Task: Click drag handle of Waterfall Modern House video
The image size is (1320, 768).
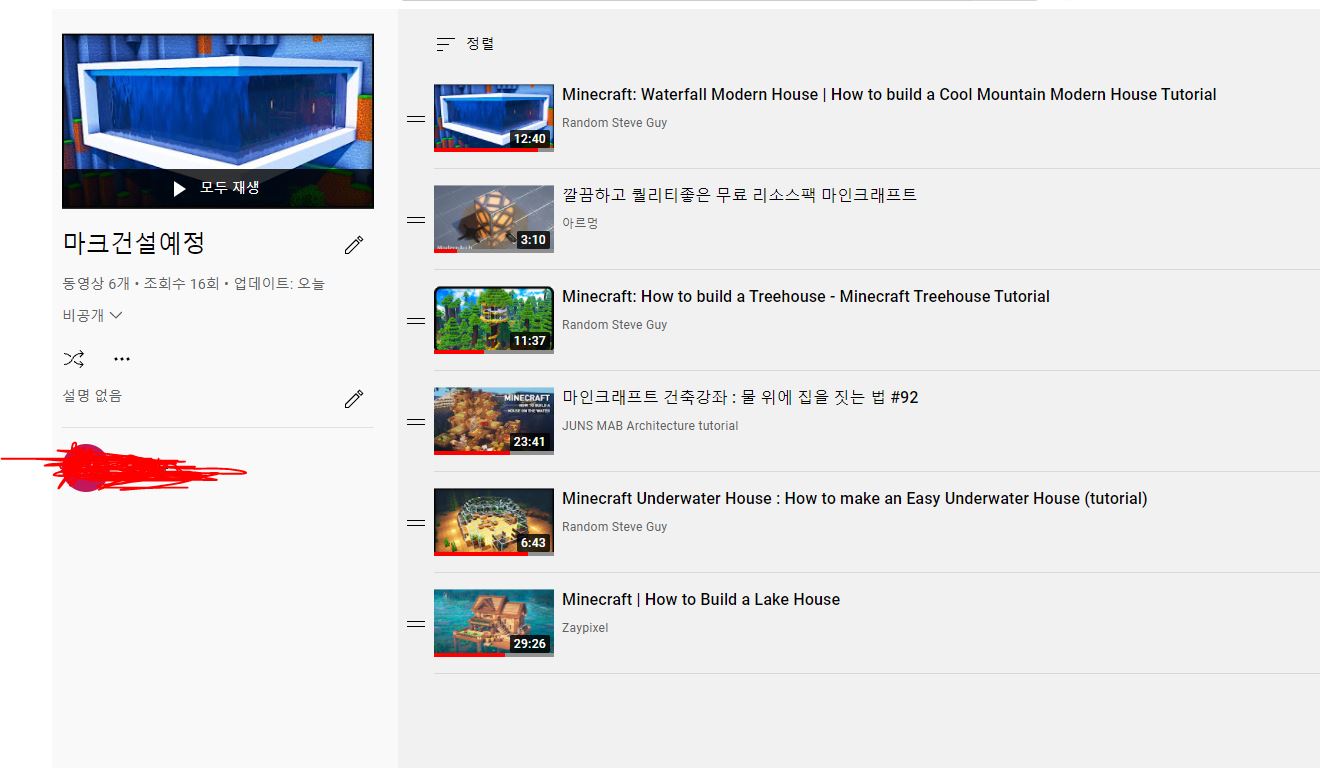Action: coord(416,119)
